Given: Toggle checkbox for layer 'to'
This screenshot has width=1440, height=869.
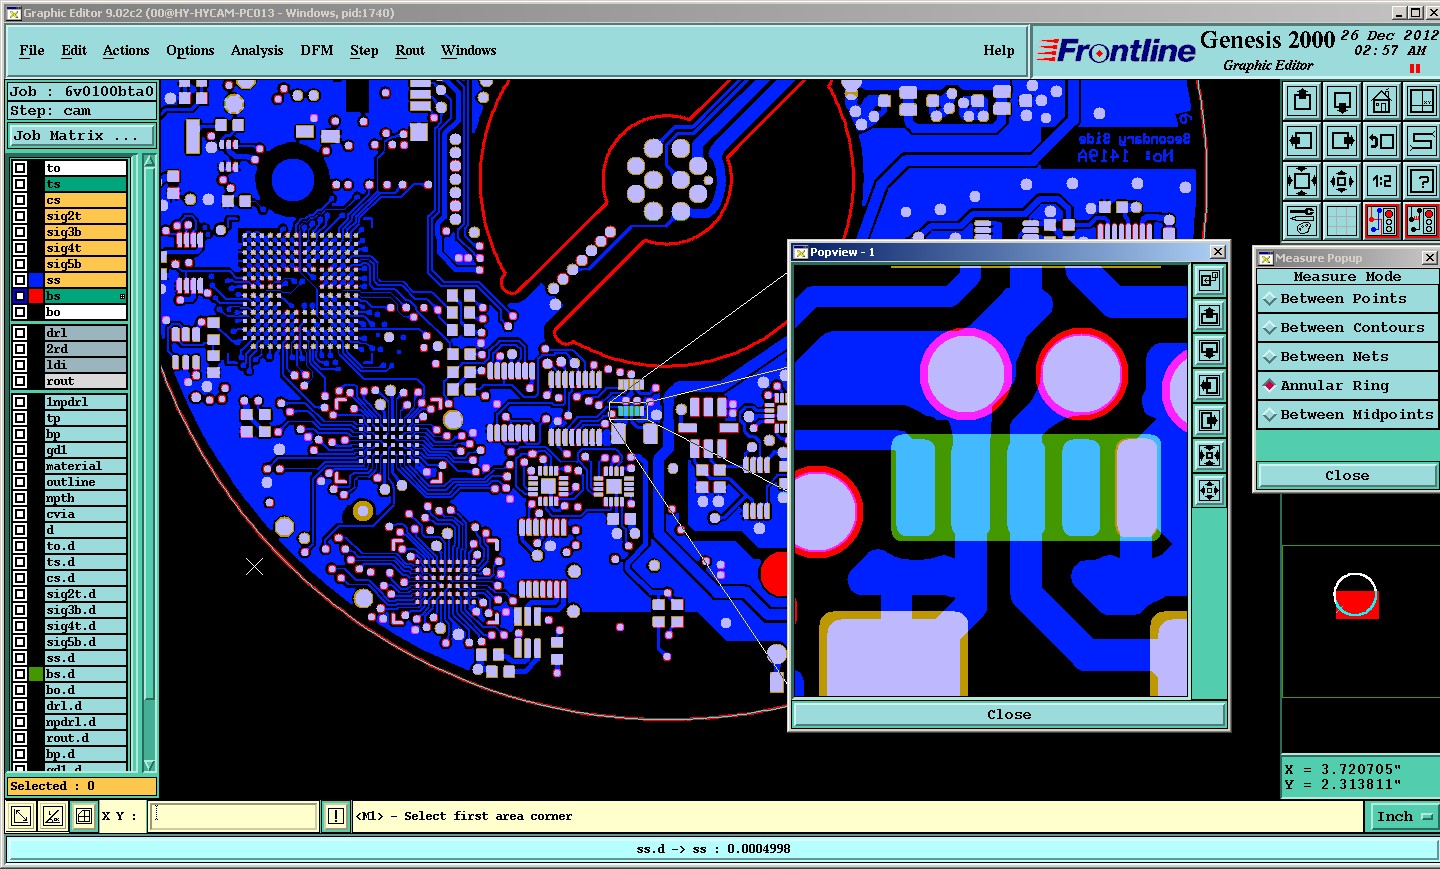Looking at the screenshot, I should point(20,168).
